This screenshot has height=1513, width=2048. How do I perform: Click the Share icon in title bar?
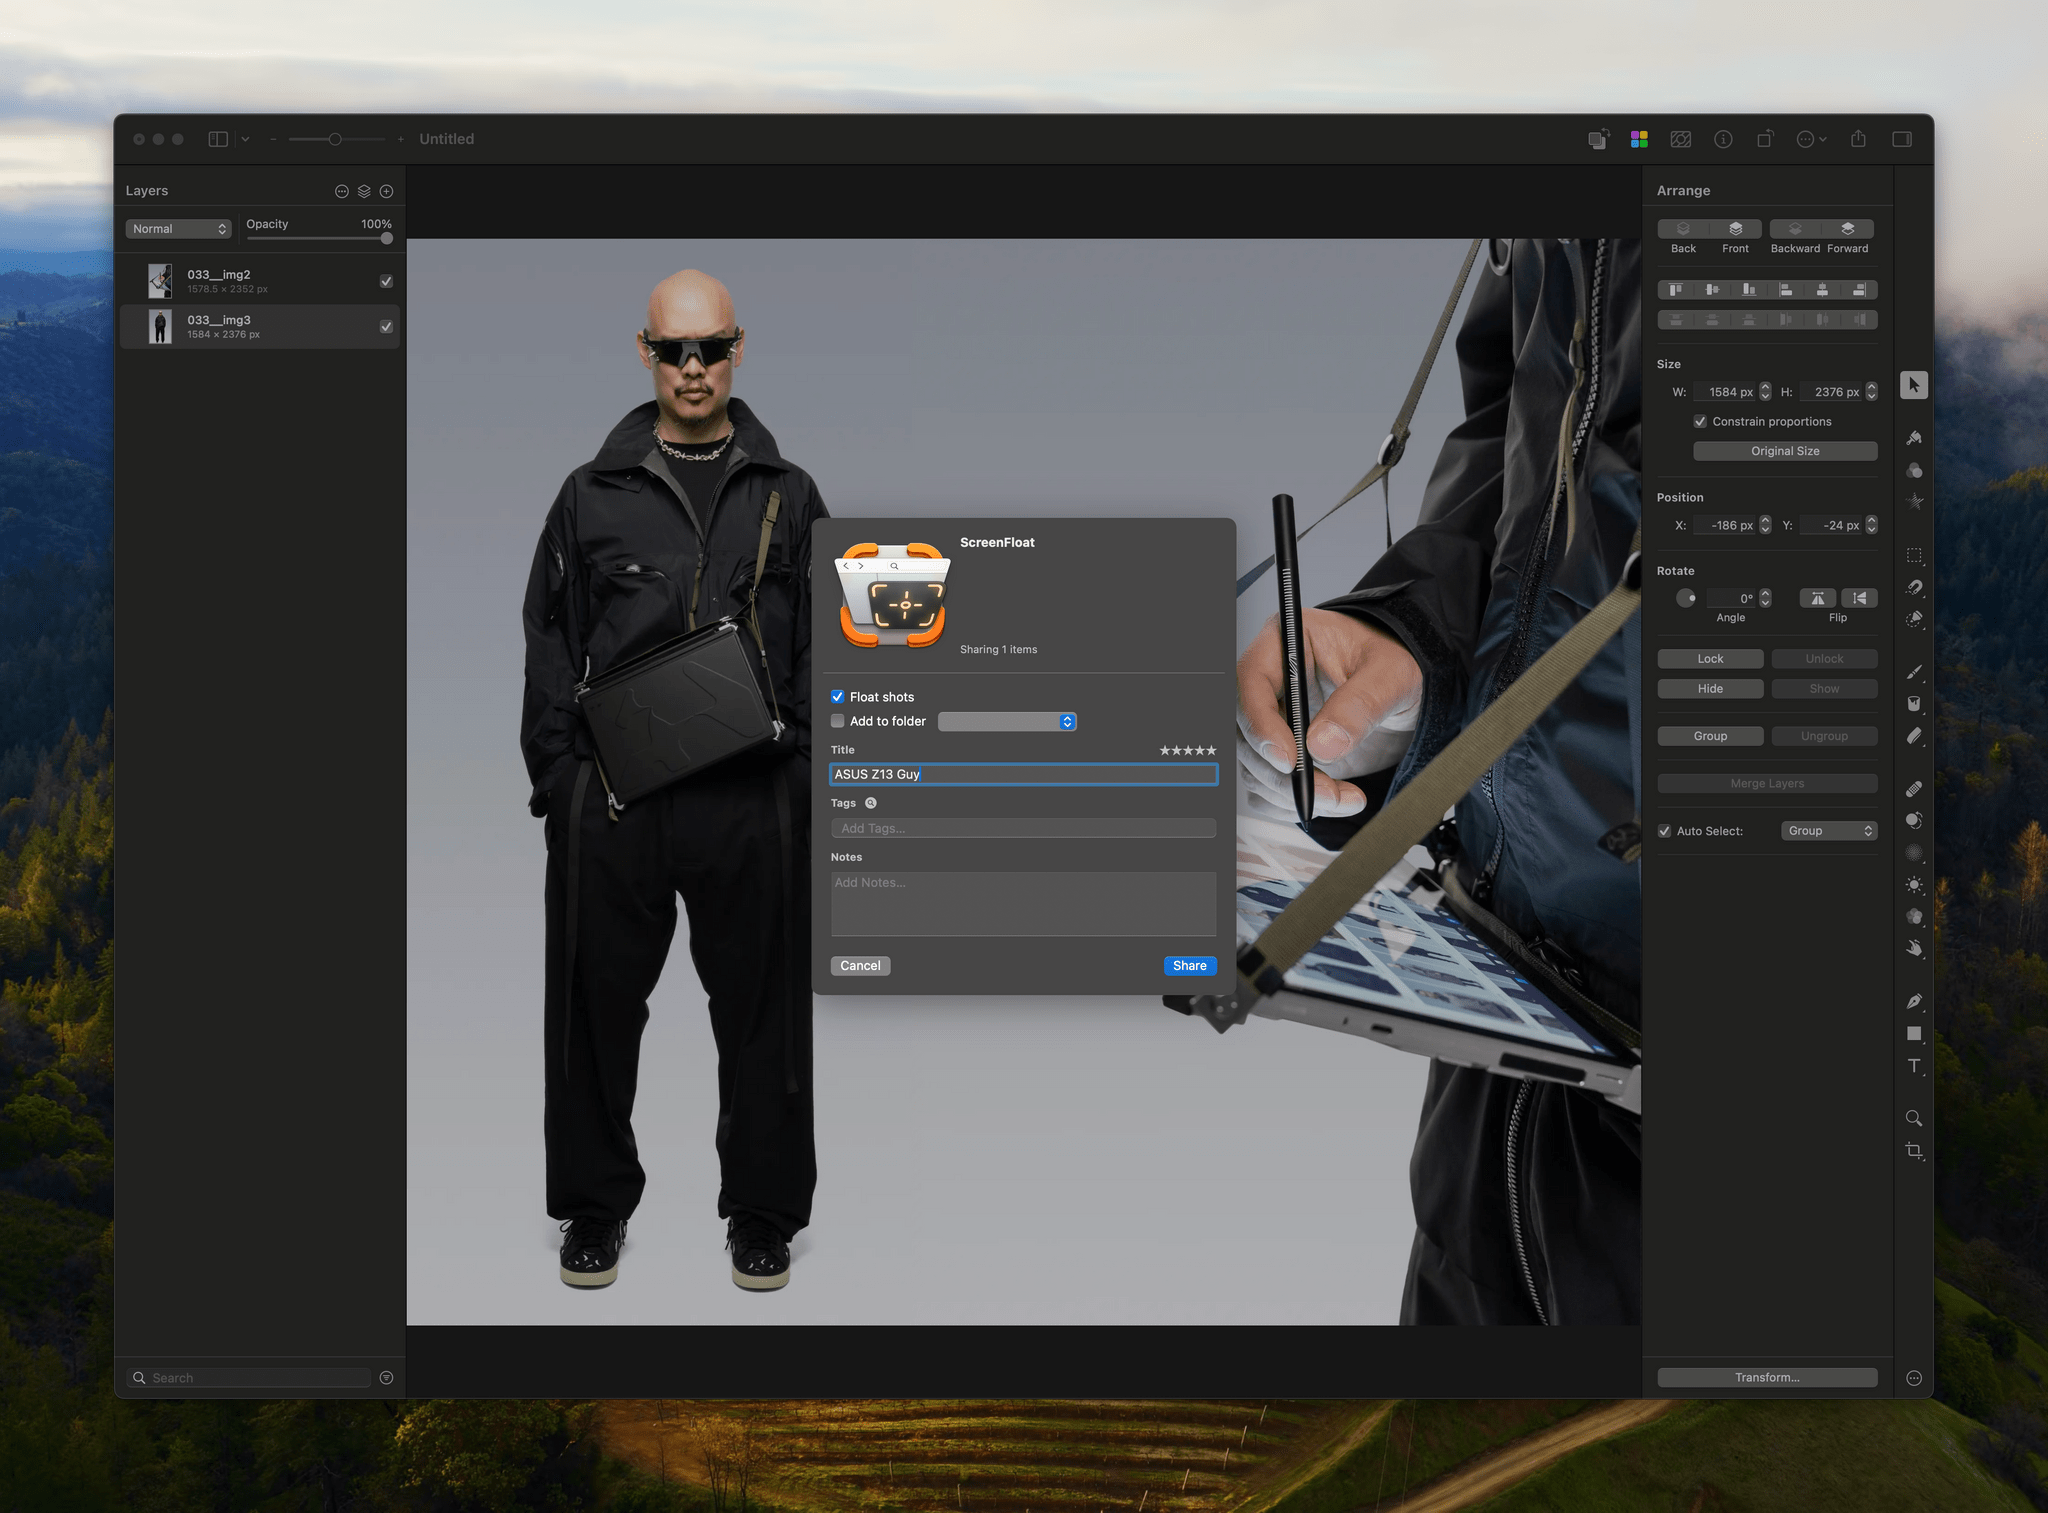(x=1858, y=139)
